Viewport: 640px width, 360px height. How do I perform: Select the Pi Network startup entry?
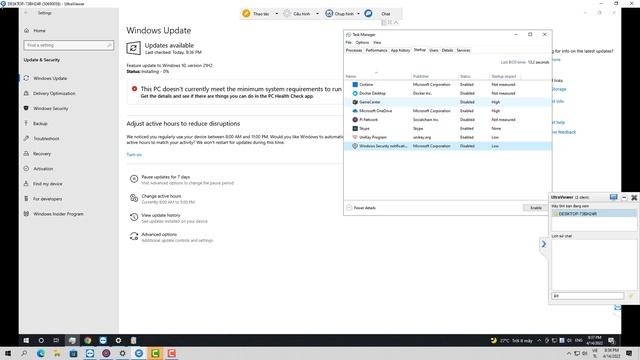[448, 120]
